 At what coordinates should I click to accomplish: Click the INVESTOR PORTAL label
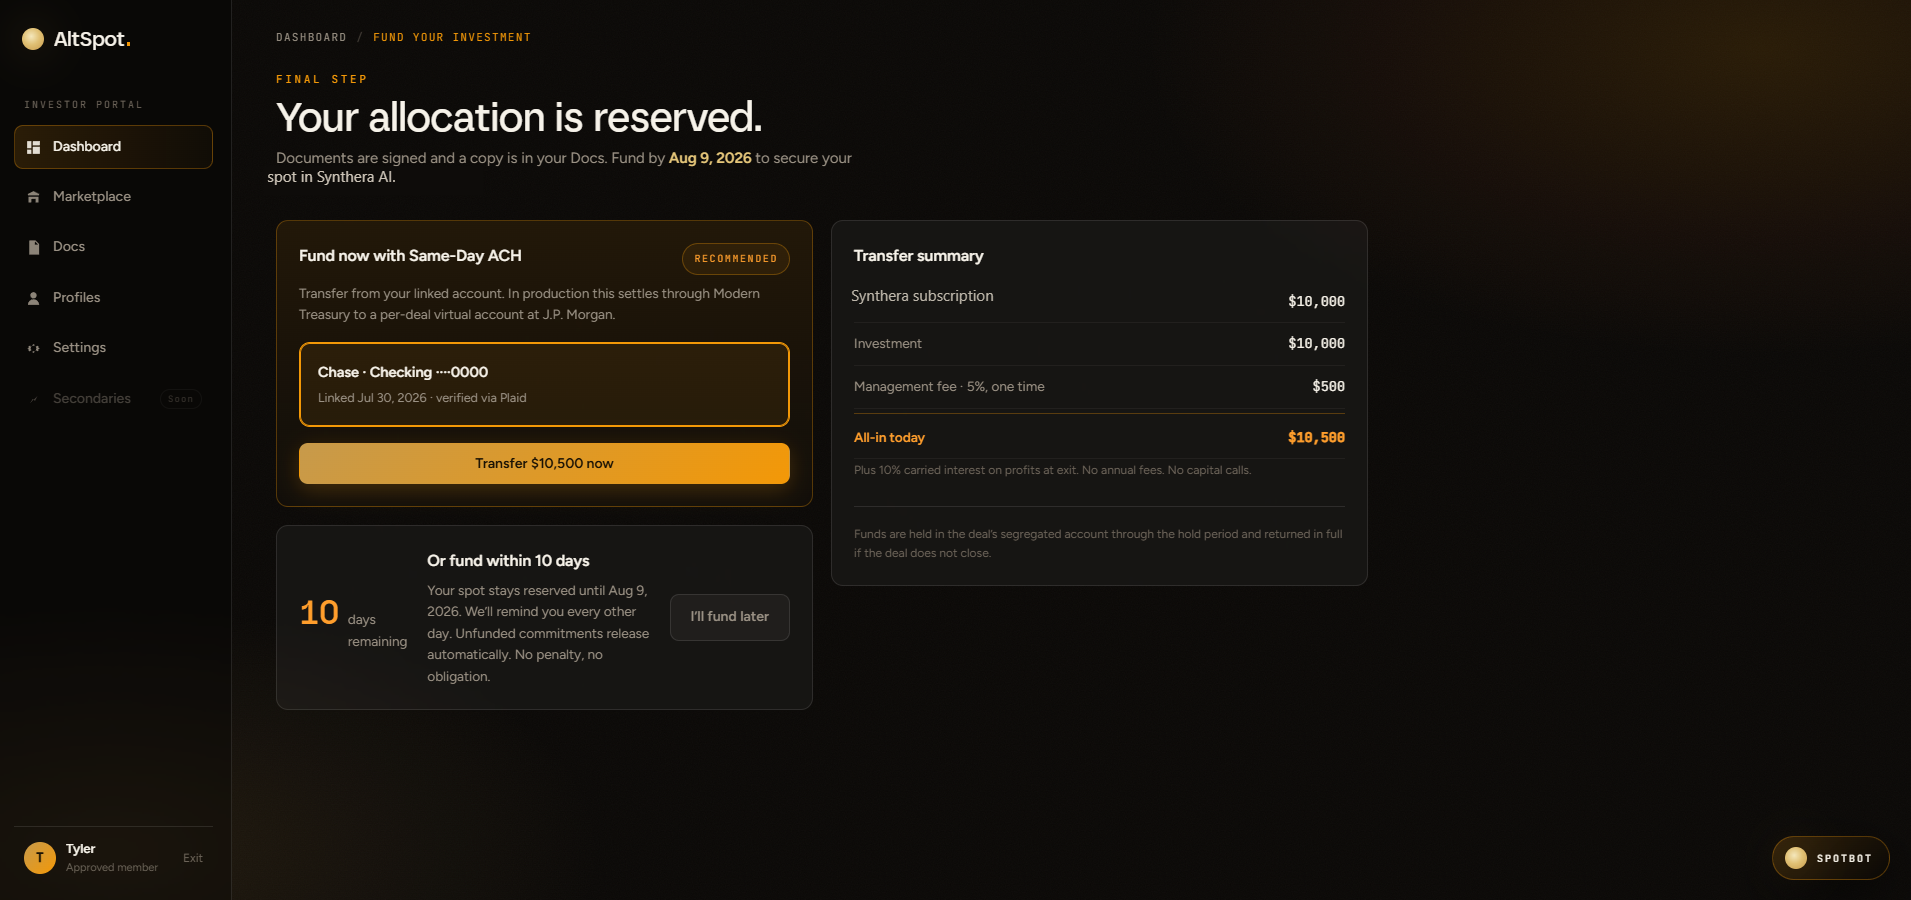84,105
